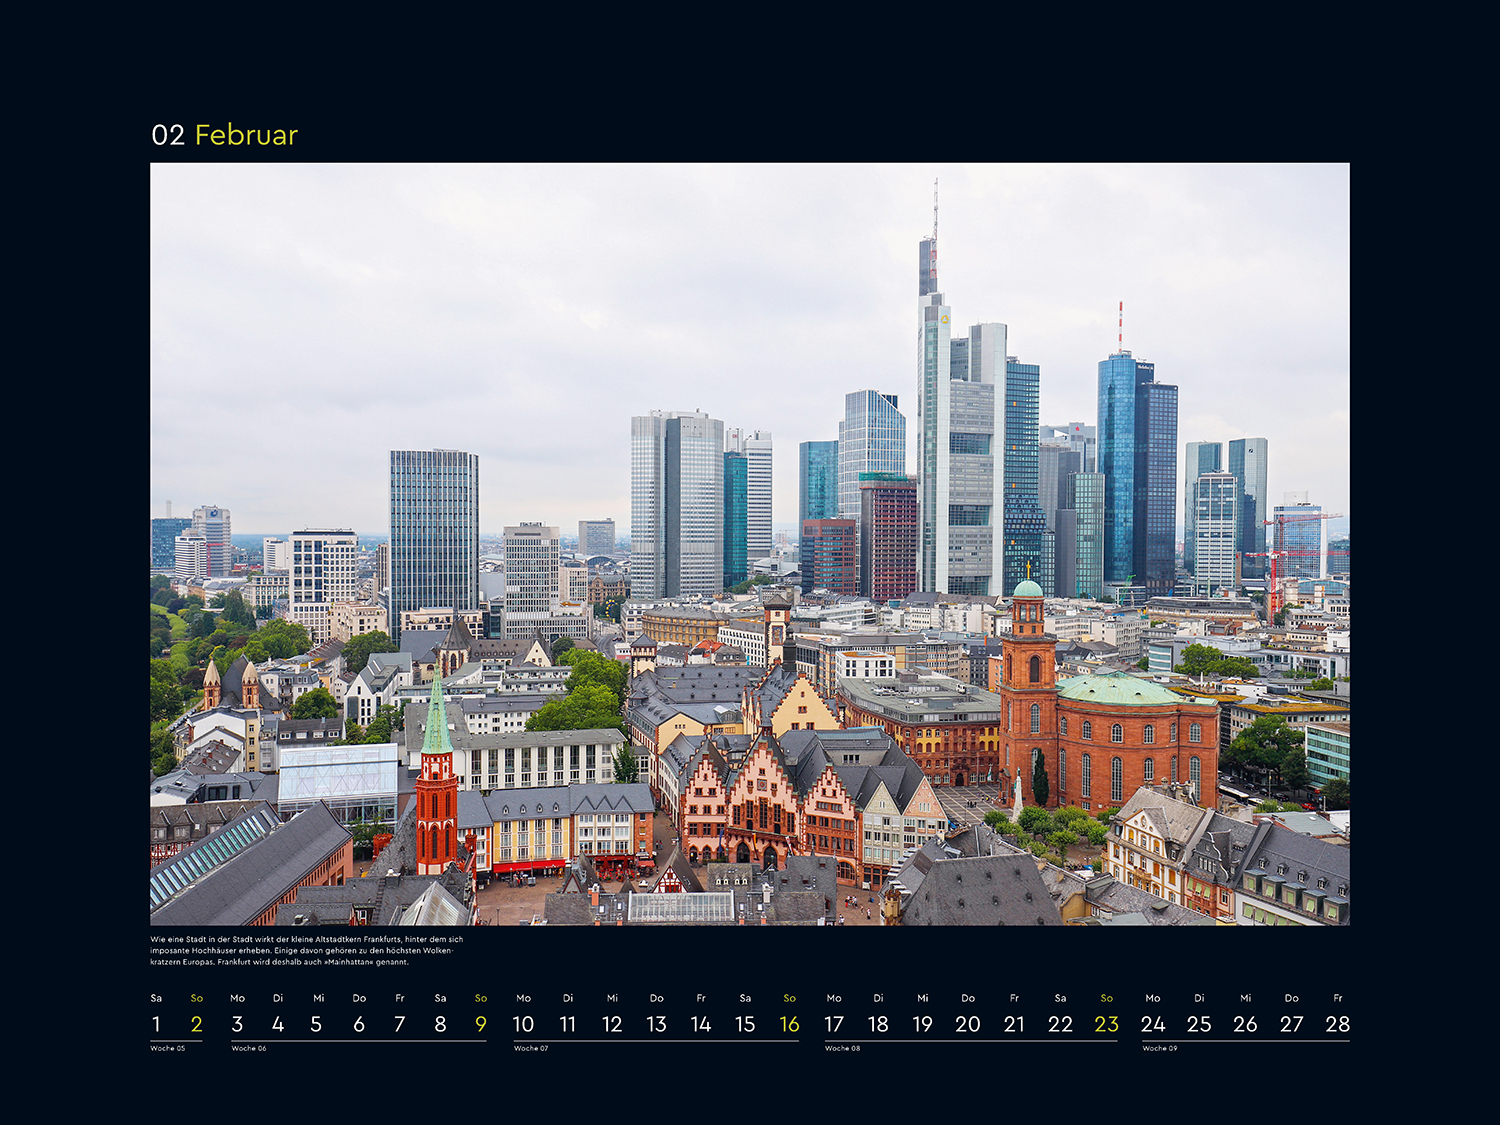
Task: Select date 9, the highlighted Sunday
Action: (x=481, y=1024)
